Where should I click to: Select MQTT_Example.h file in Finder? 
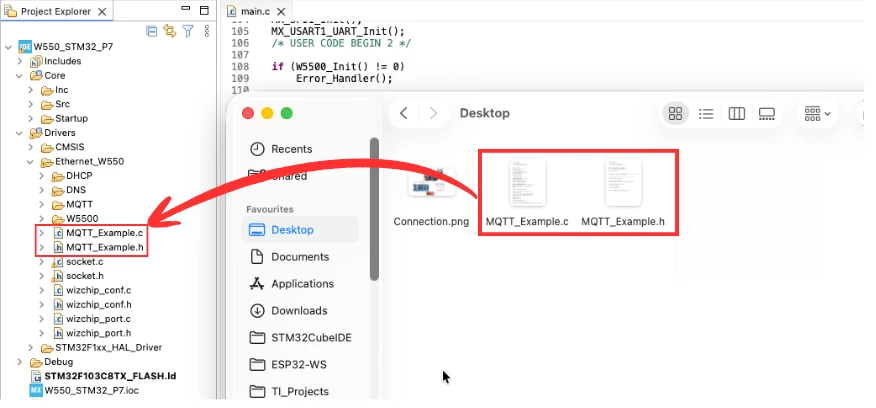coord(623,193)
